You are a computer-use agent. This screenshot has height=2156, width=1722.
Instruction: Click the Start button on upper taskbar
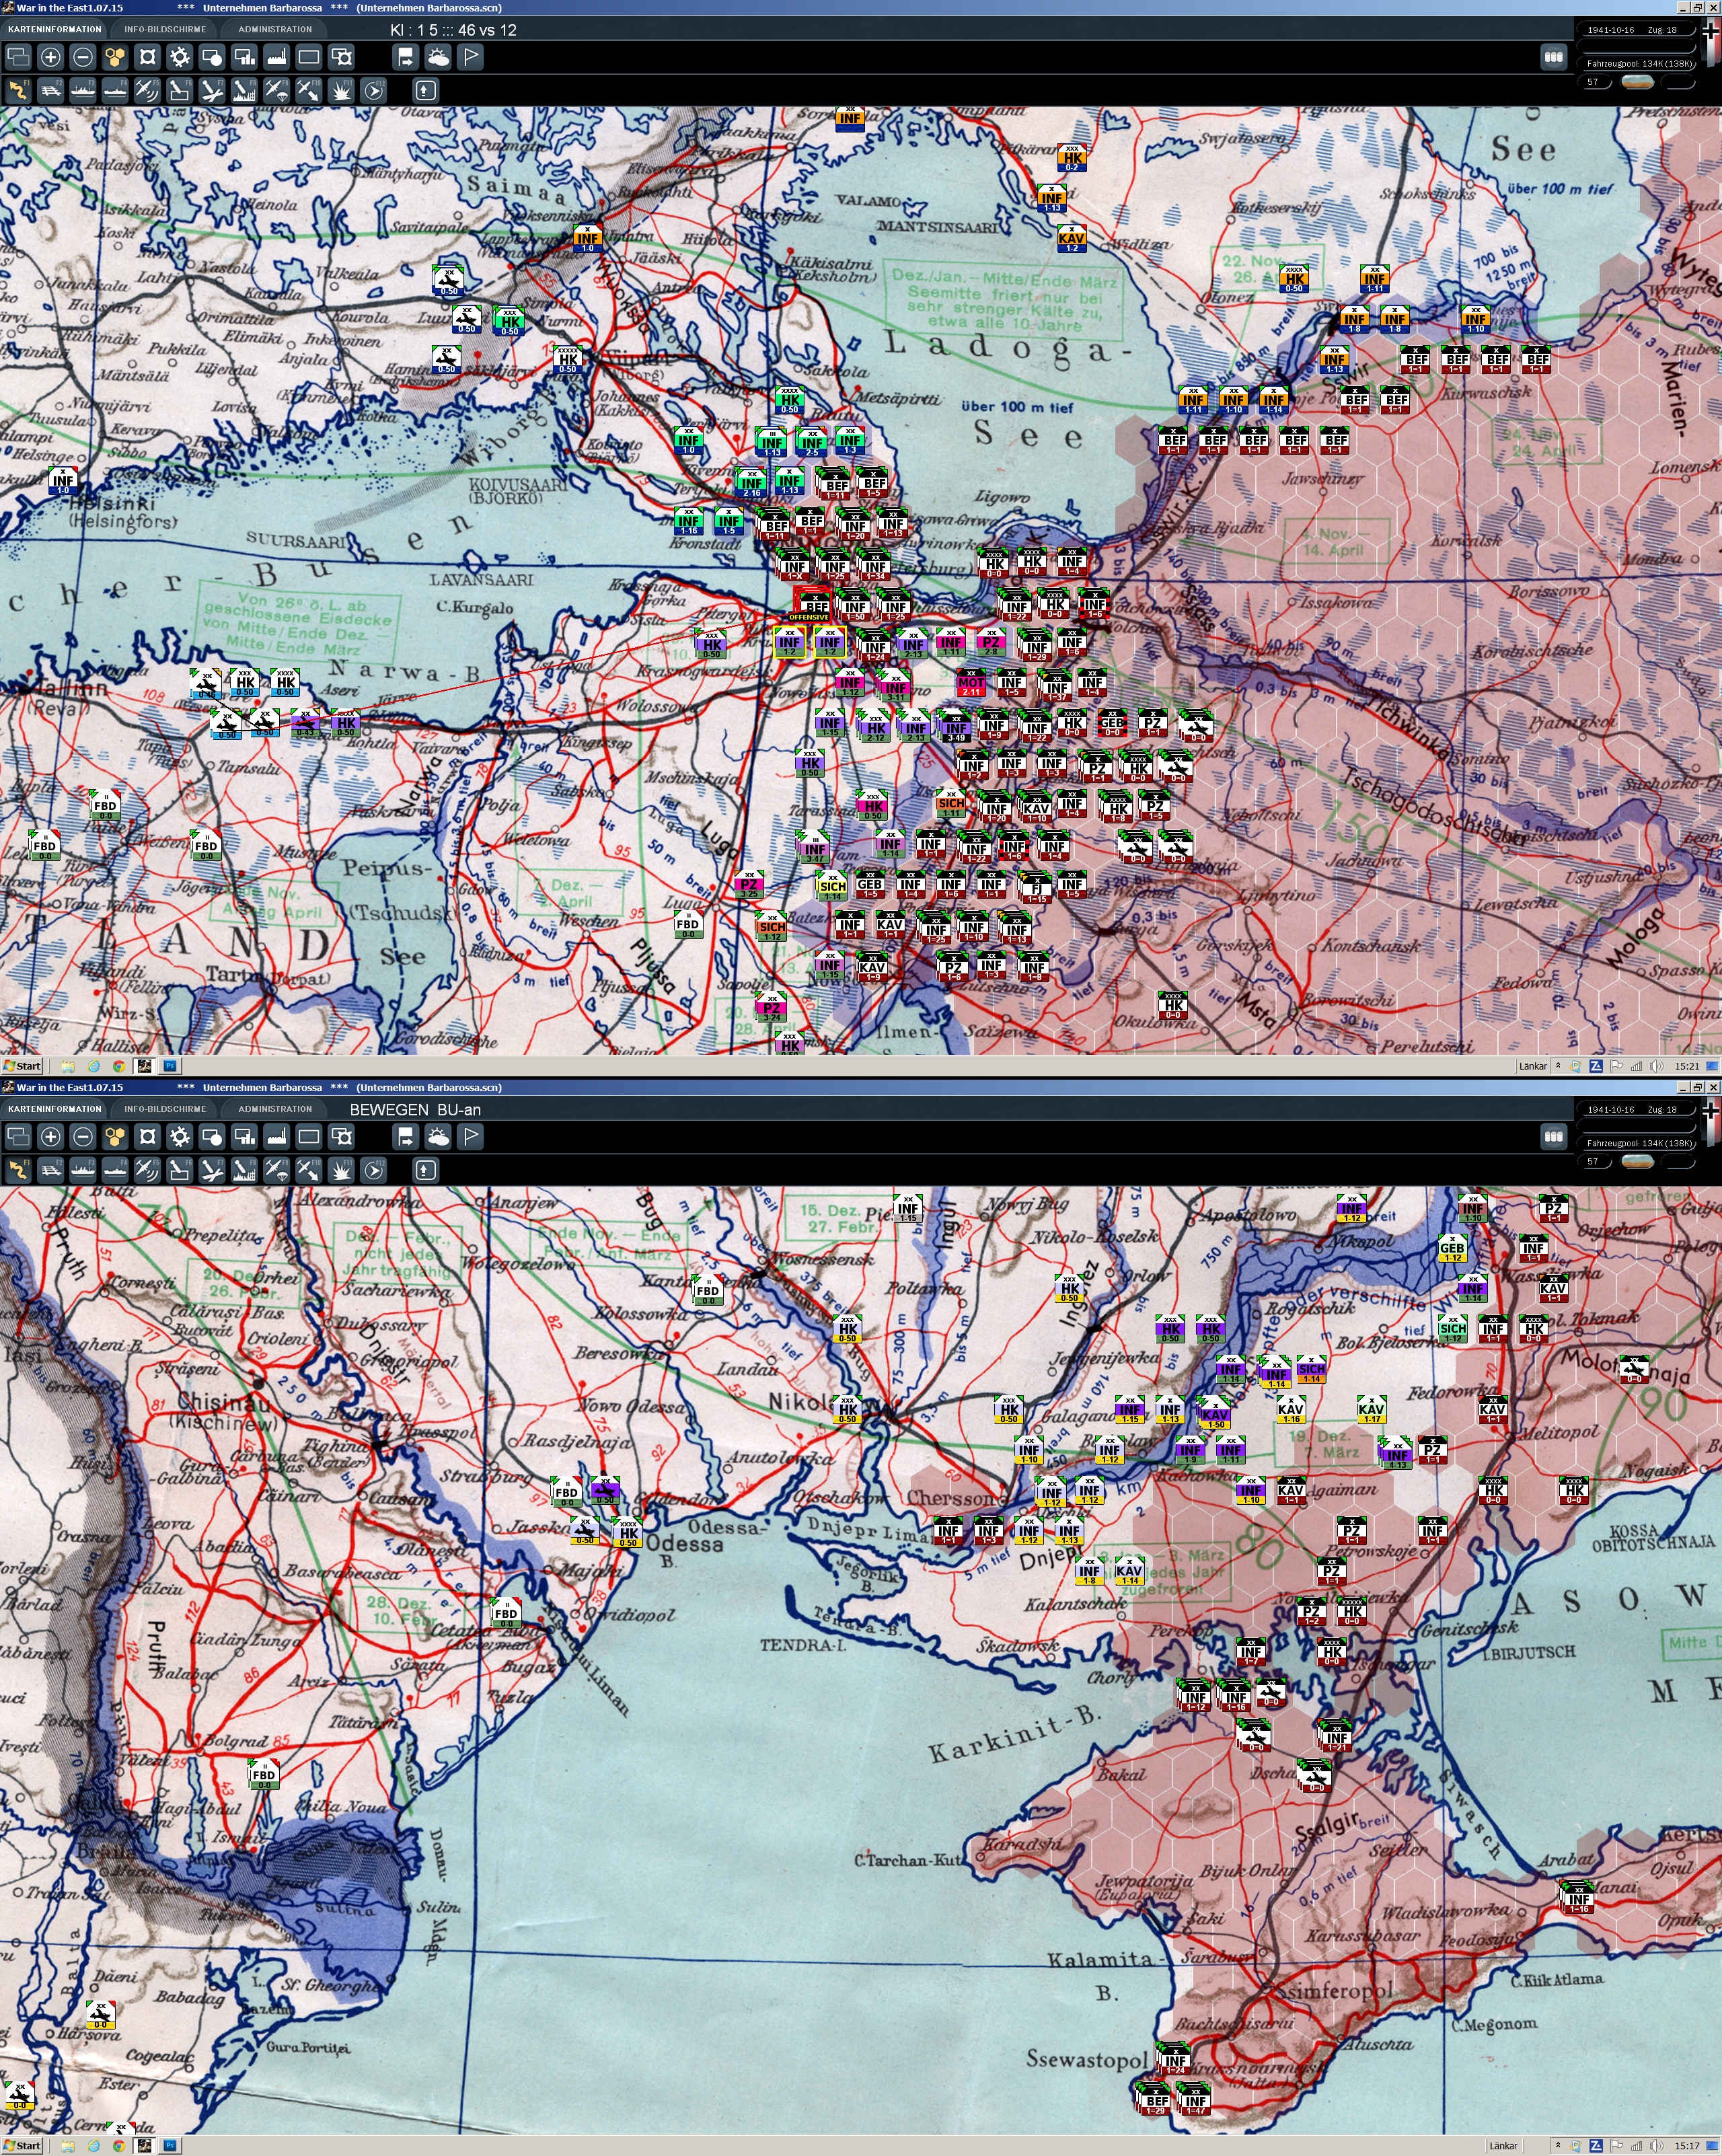click(x=22, y=1066)
